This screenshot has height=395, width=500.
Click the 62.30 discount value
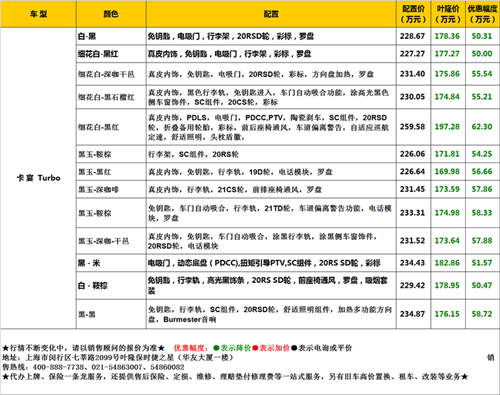[482, 127]
